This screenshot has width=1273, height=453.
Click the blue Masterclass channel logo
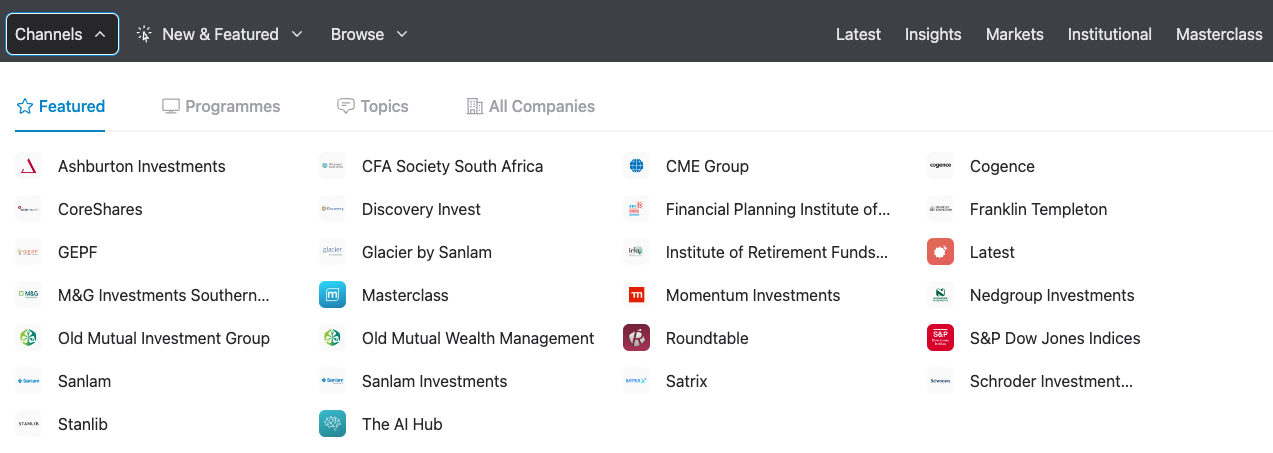click(x=332, y=295)
